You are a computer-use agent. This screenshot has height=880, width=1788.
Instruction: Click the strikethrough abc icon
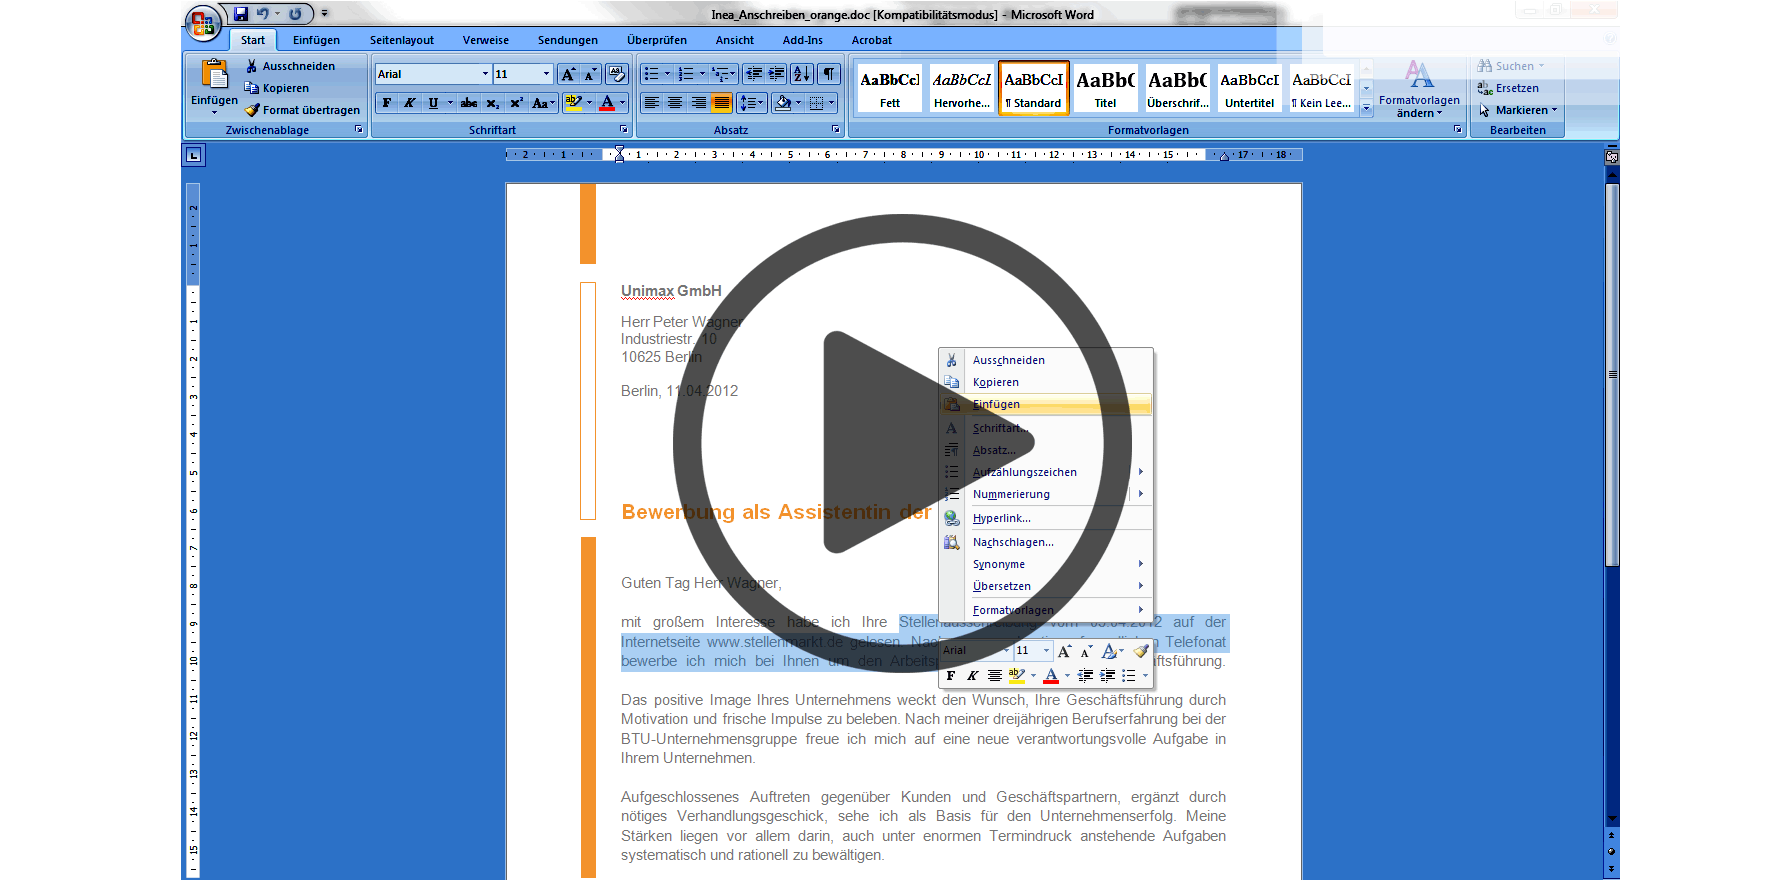point(469,103)
